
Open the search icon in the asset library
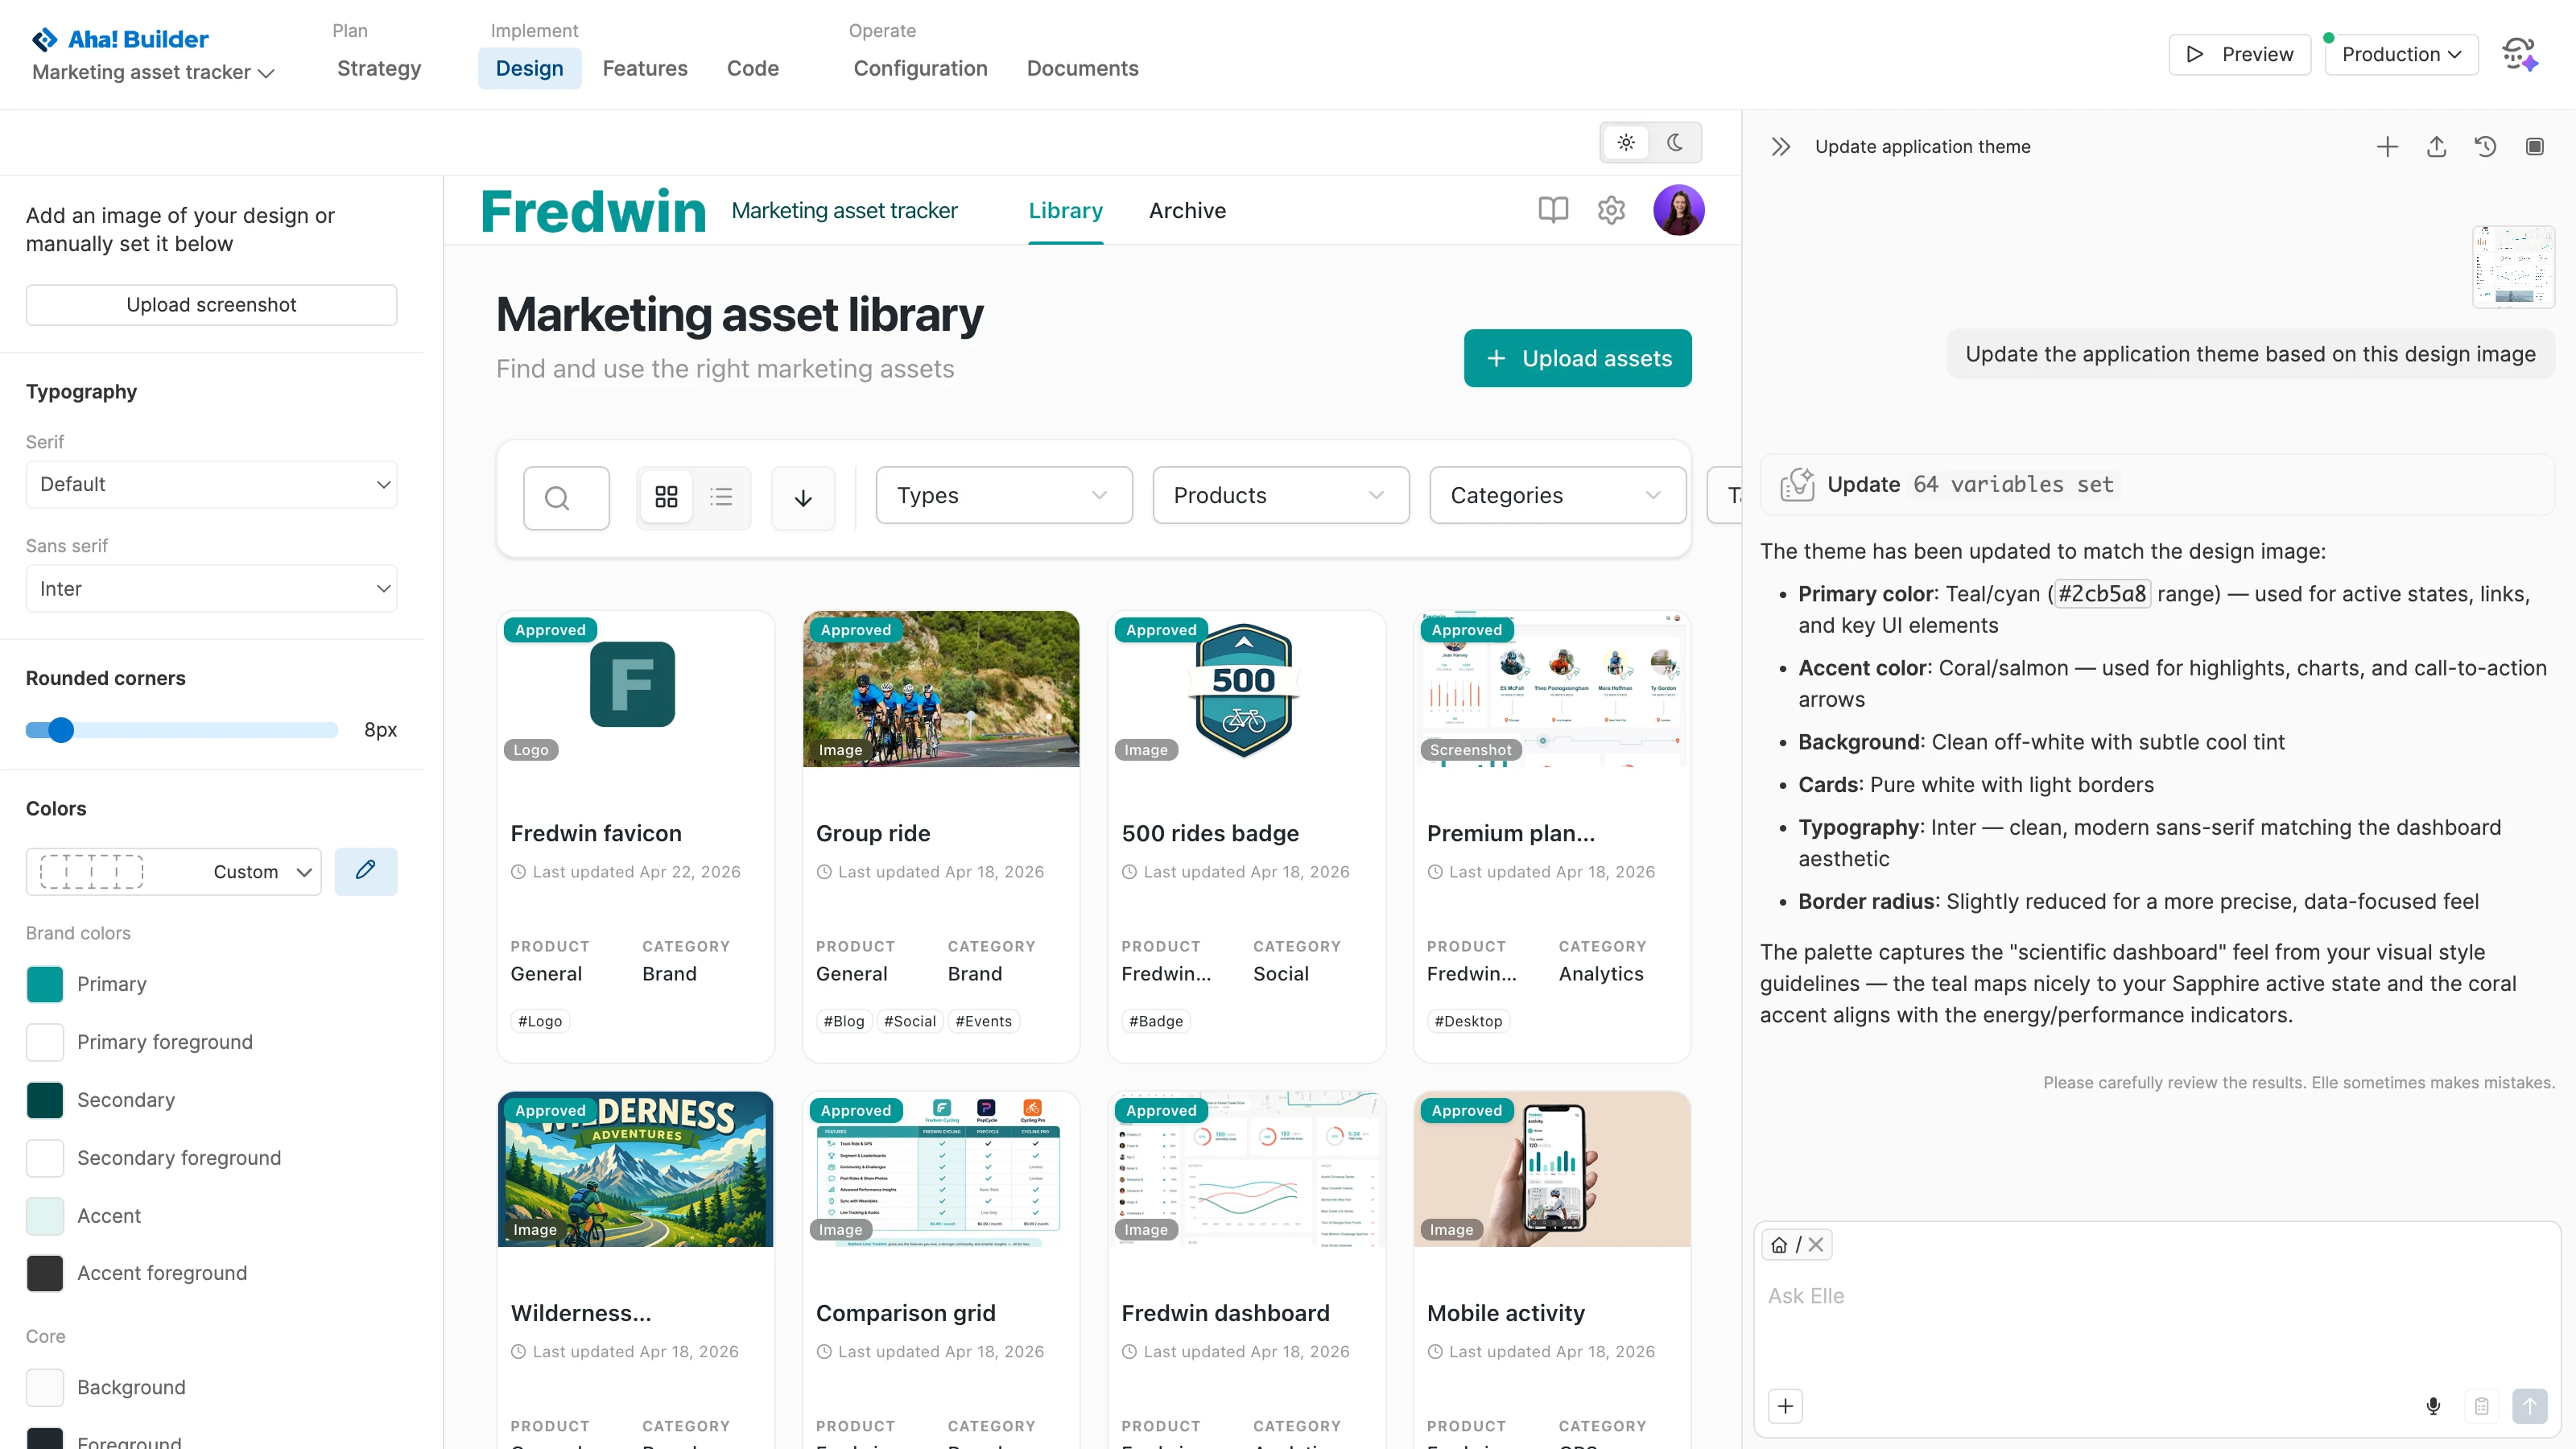tap(565, 497)
